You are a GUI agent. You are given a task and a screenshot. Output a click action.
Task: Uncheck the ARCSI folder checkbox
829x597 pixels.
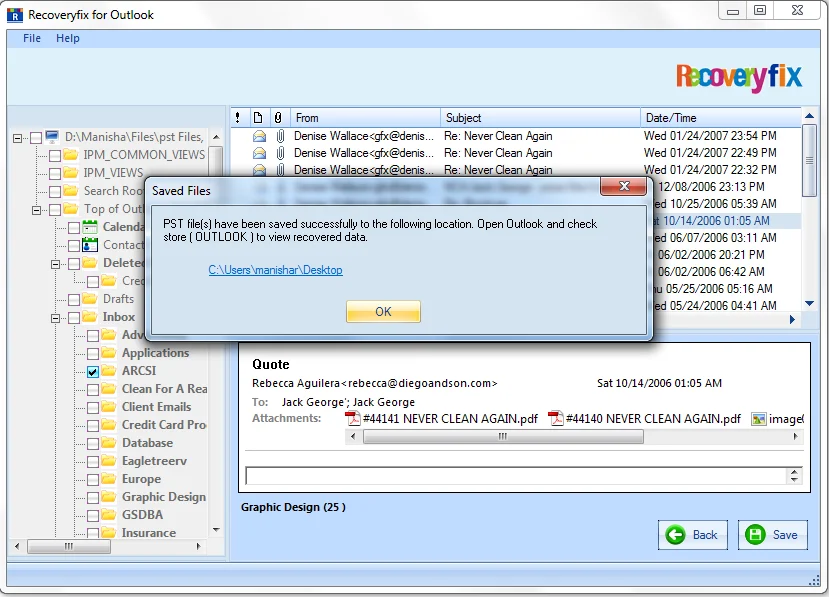coord(93,372)
